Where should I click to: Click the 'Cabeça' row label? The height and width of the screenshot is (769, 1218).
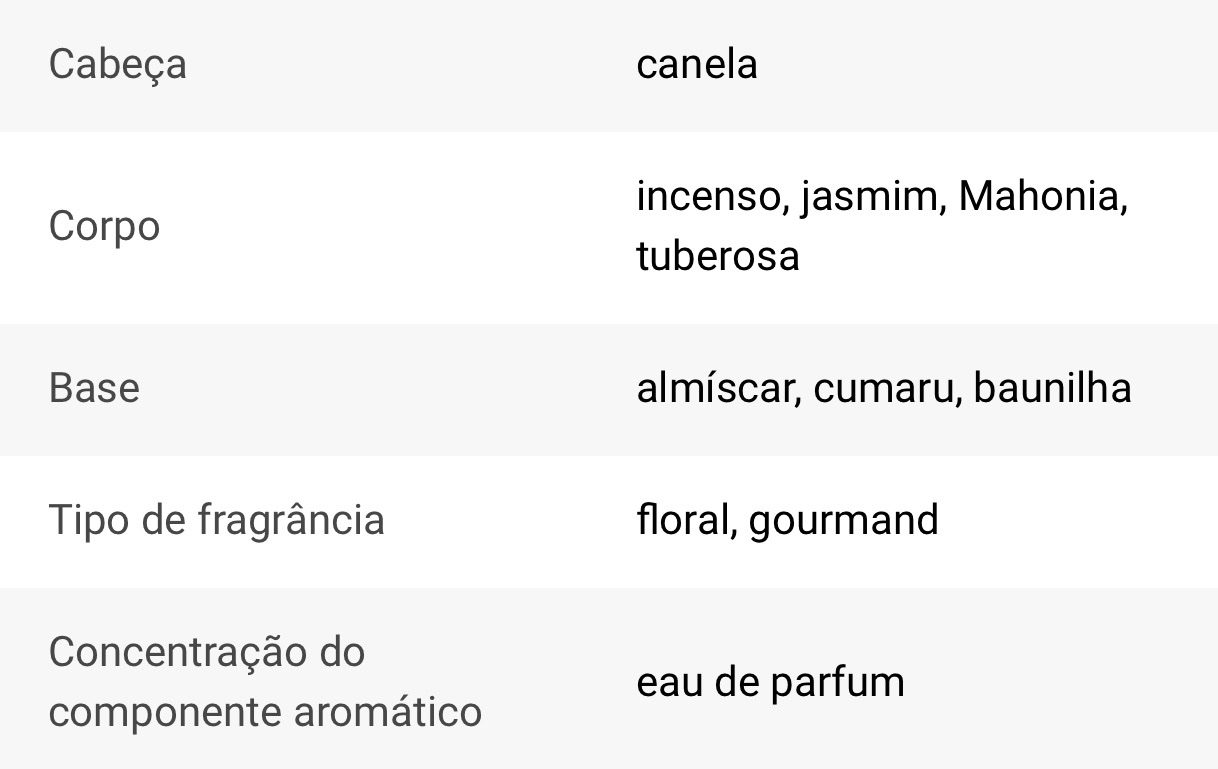[117, 65]
